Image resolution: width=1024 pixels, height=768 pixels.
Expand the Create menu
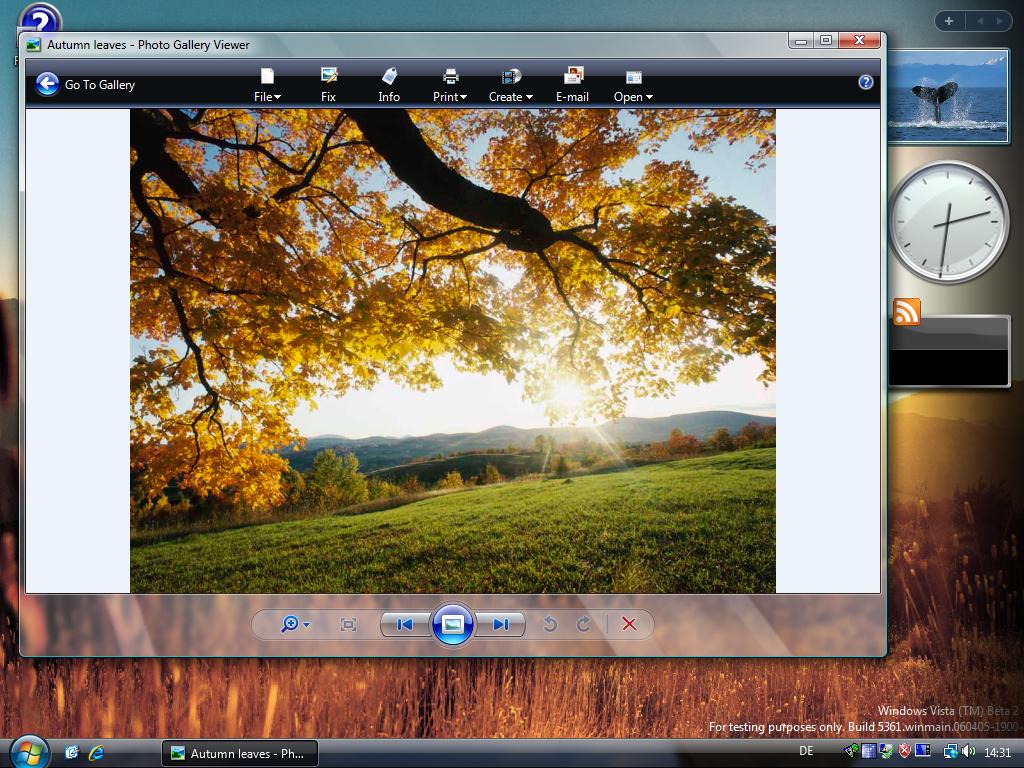[510, 86]
